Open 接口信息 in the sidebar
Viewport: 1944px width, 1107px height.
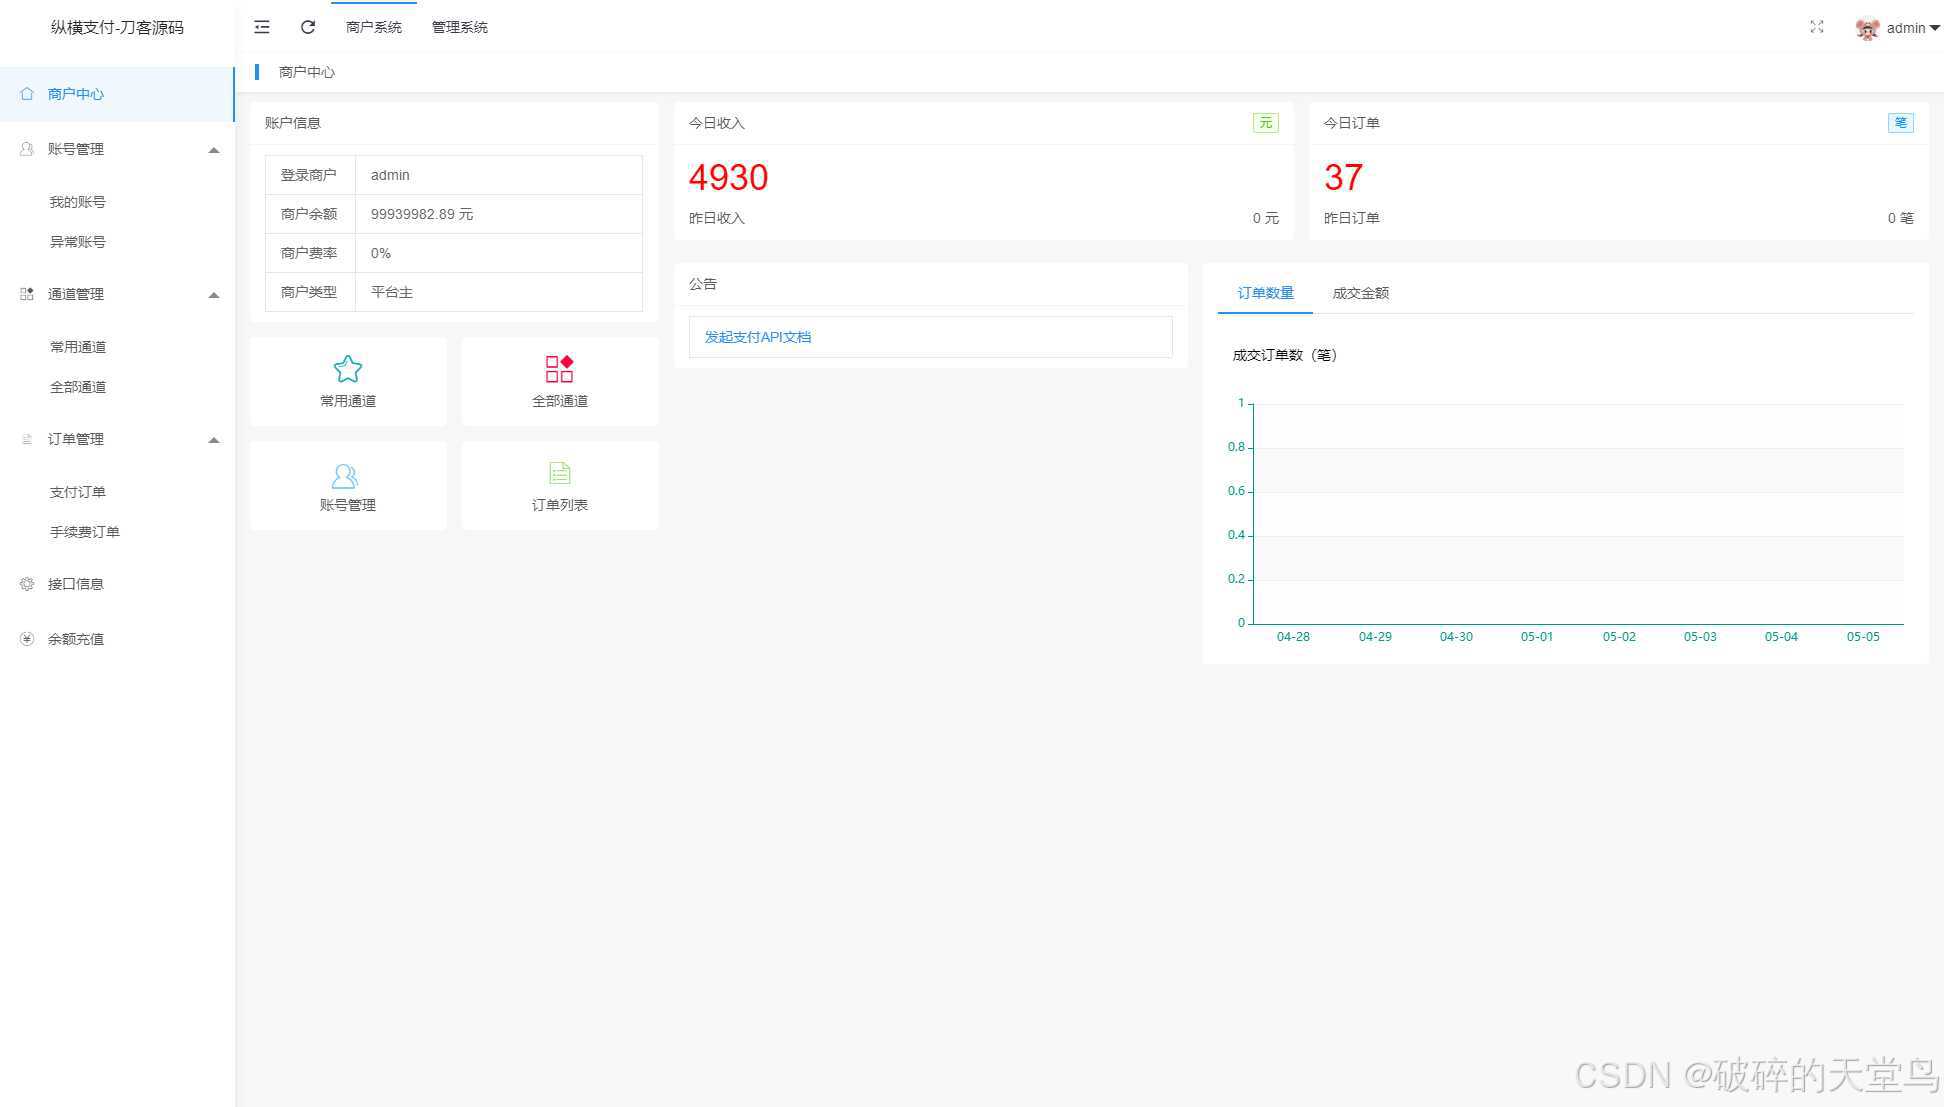tap(76, 584)
